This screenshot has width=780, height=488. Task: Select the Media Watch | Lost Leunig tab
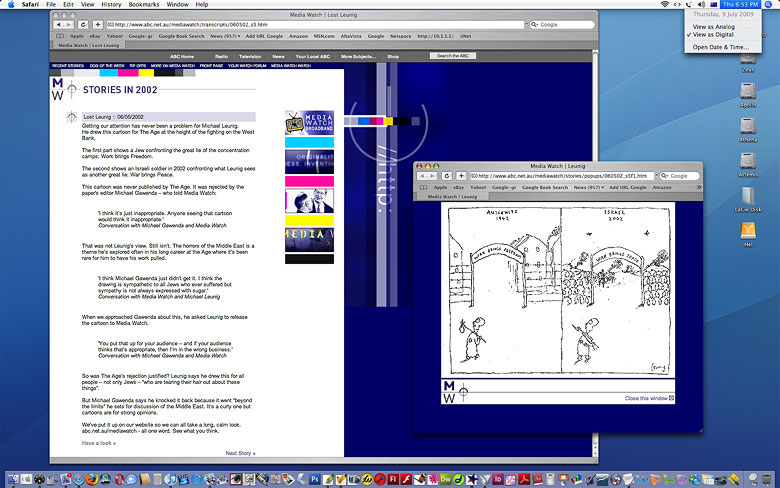pyautogui.click(x=88, y=45)
